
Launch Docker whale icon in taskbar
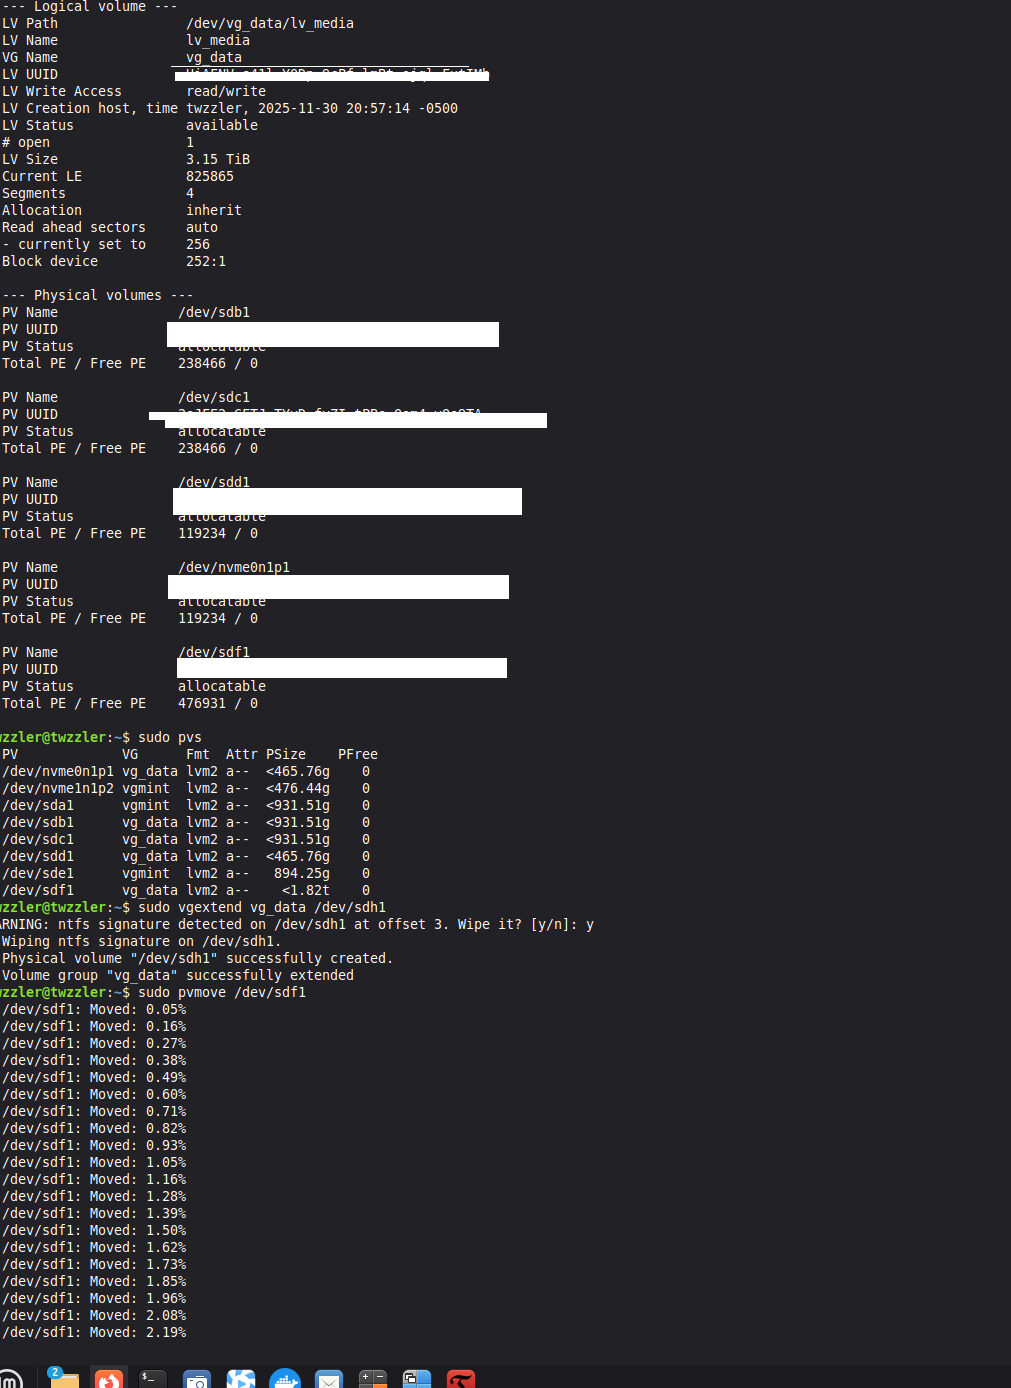click(285, 1380)
